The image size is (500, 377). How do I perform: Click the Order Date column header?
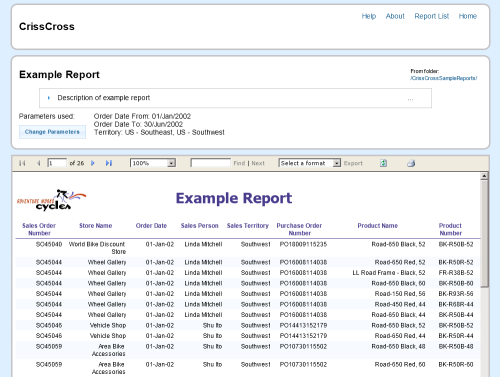click(x=151, y=226)
